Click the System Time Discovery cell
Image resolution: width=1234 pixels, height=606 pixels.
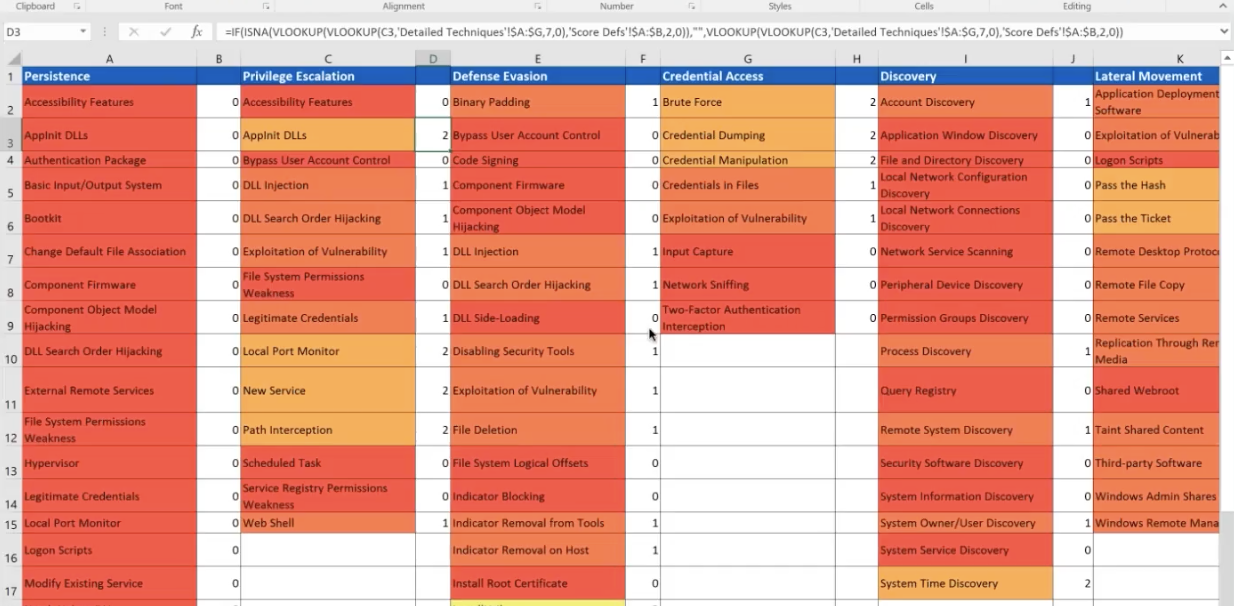pyautogui.click(x=965, y=584)
